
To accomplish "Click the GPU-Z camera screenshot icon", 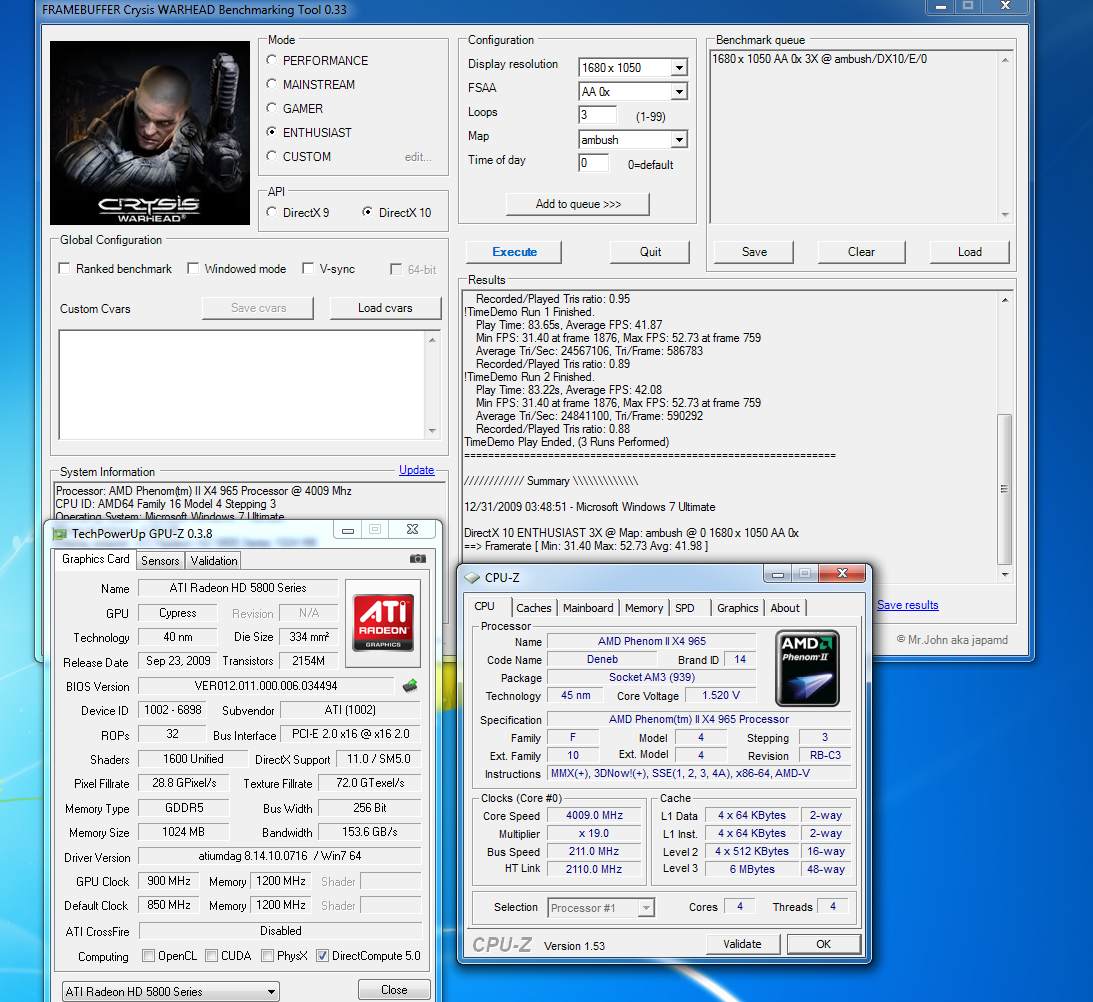I will pyautogui.click(x=418, y=559).
